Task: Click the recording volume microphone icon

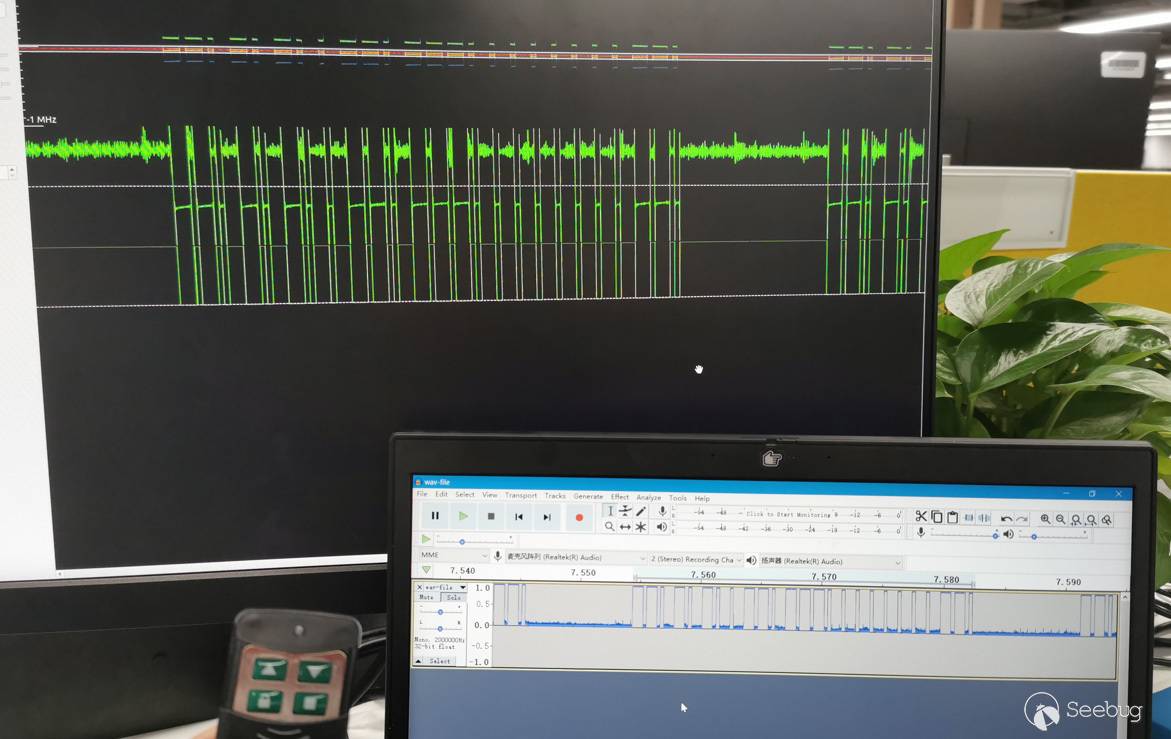Action: coord(921,532)
